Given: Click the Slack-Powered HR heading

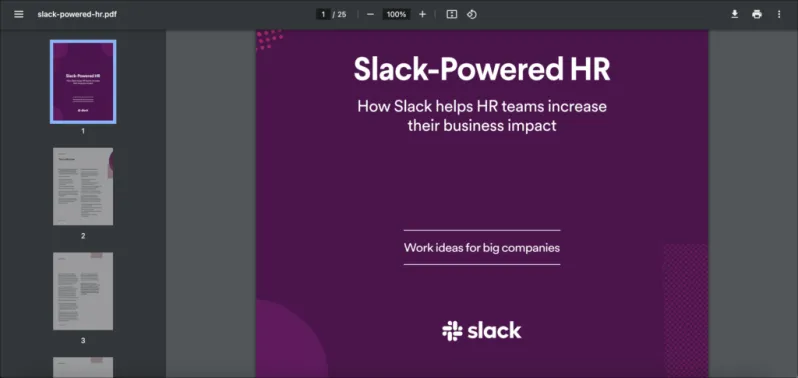Looking at the screenshot, I should (x=482, y=69).
